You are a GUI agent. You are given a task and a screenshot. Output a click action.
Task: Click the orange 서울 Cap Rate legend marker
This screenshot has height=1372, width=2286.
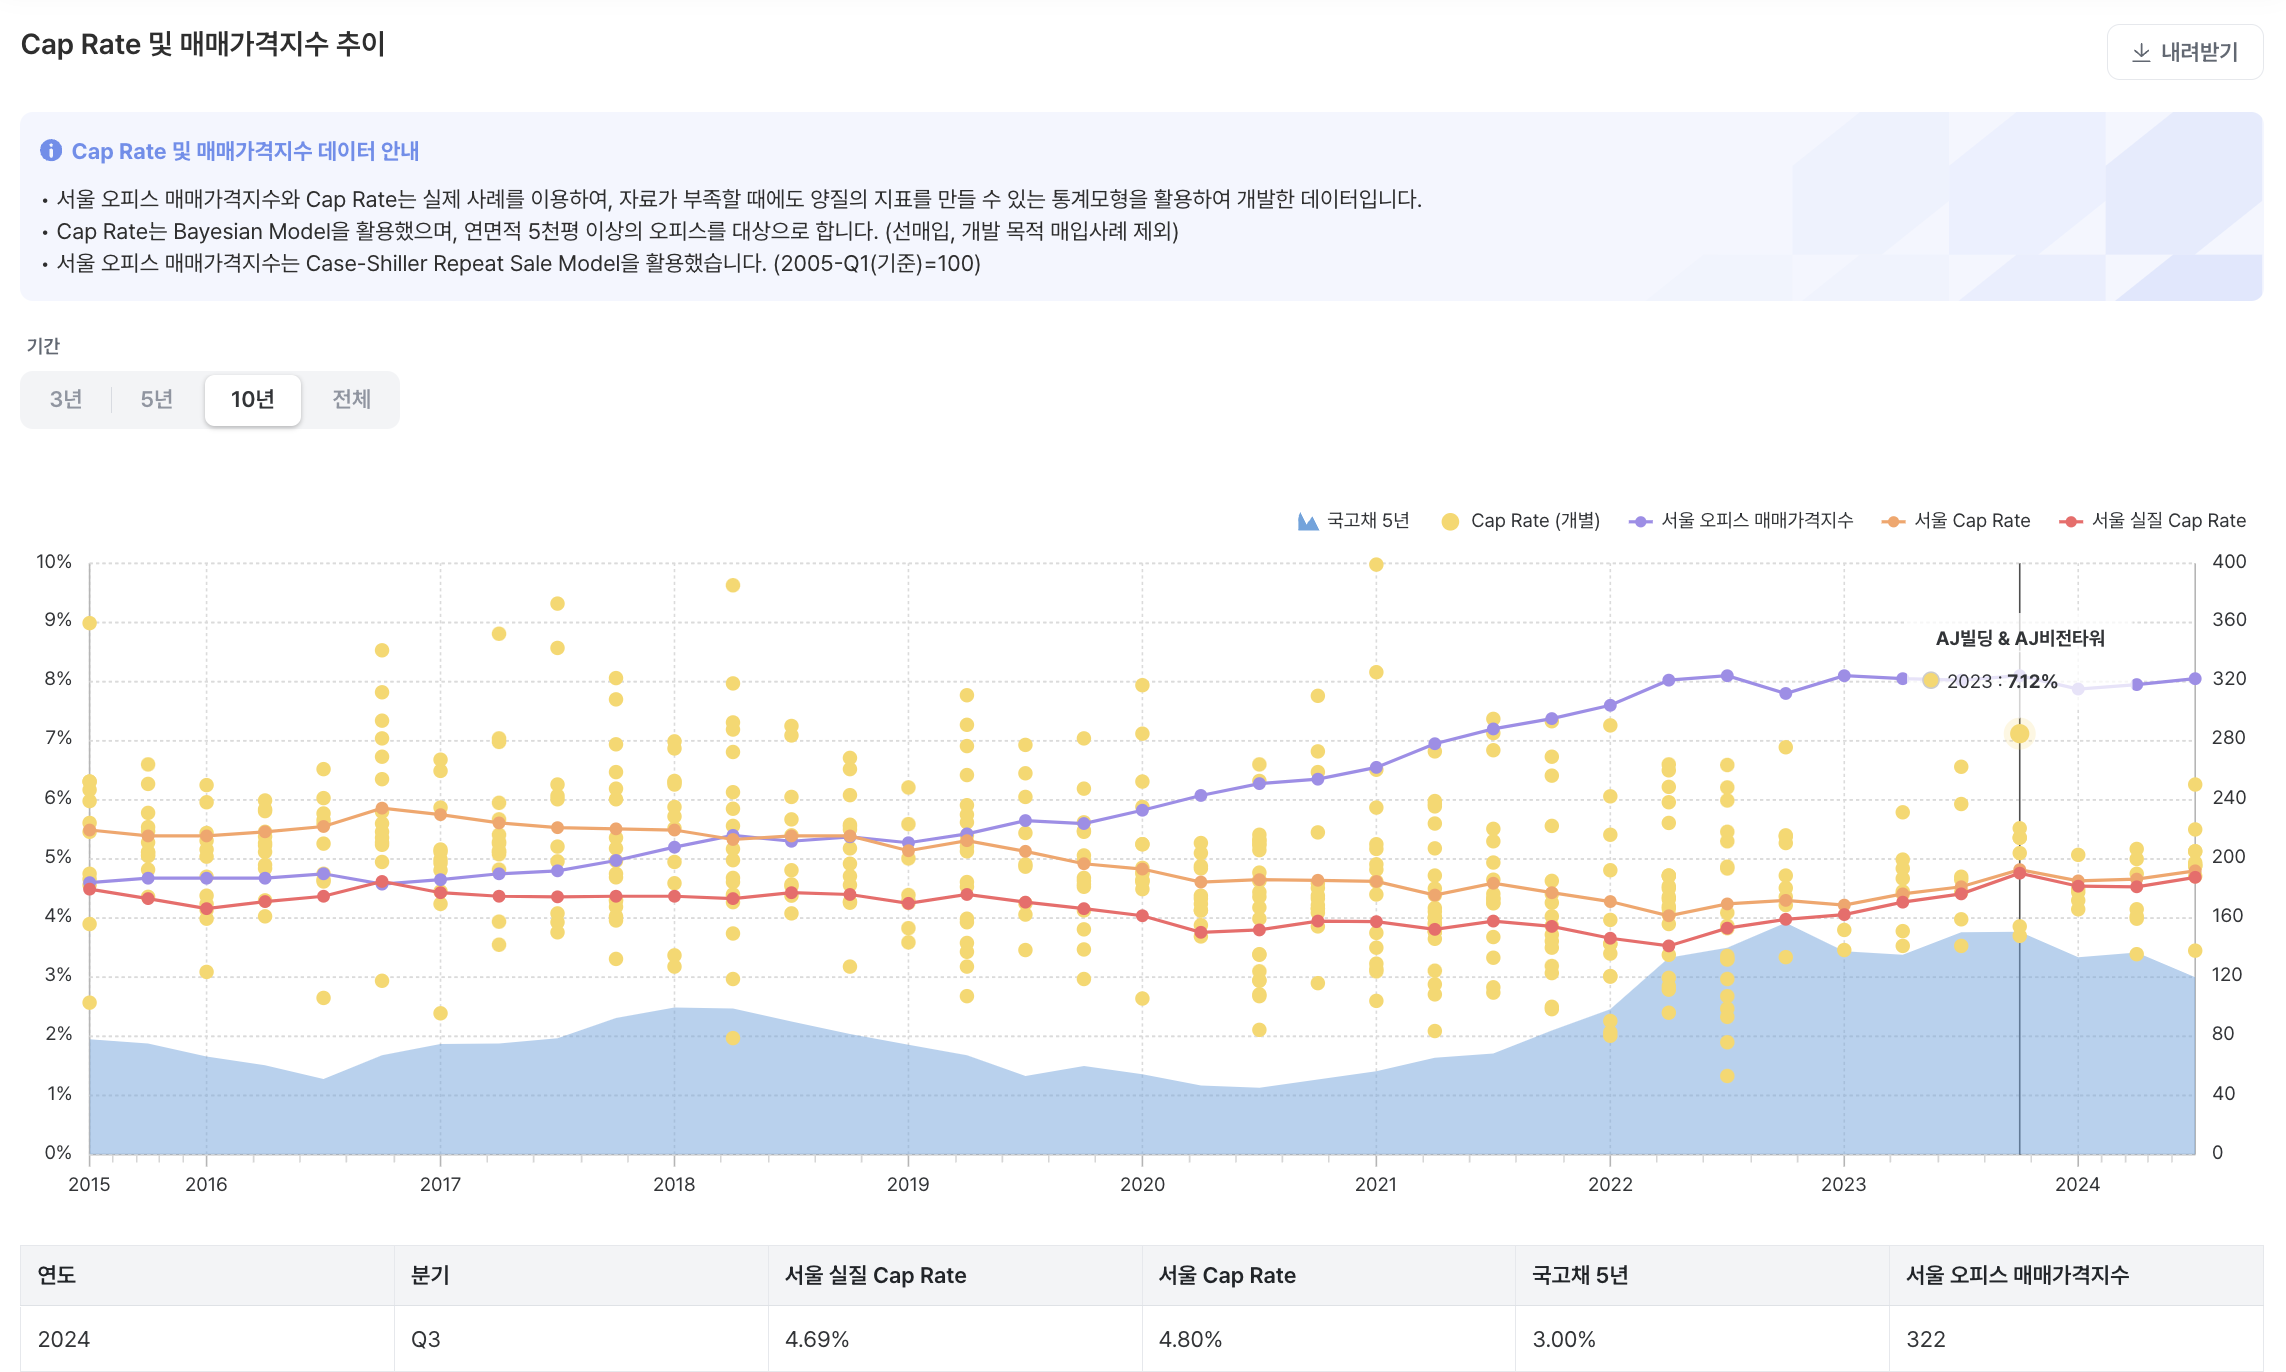point(1893,521)
